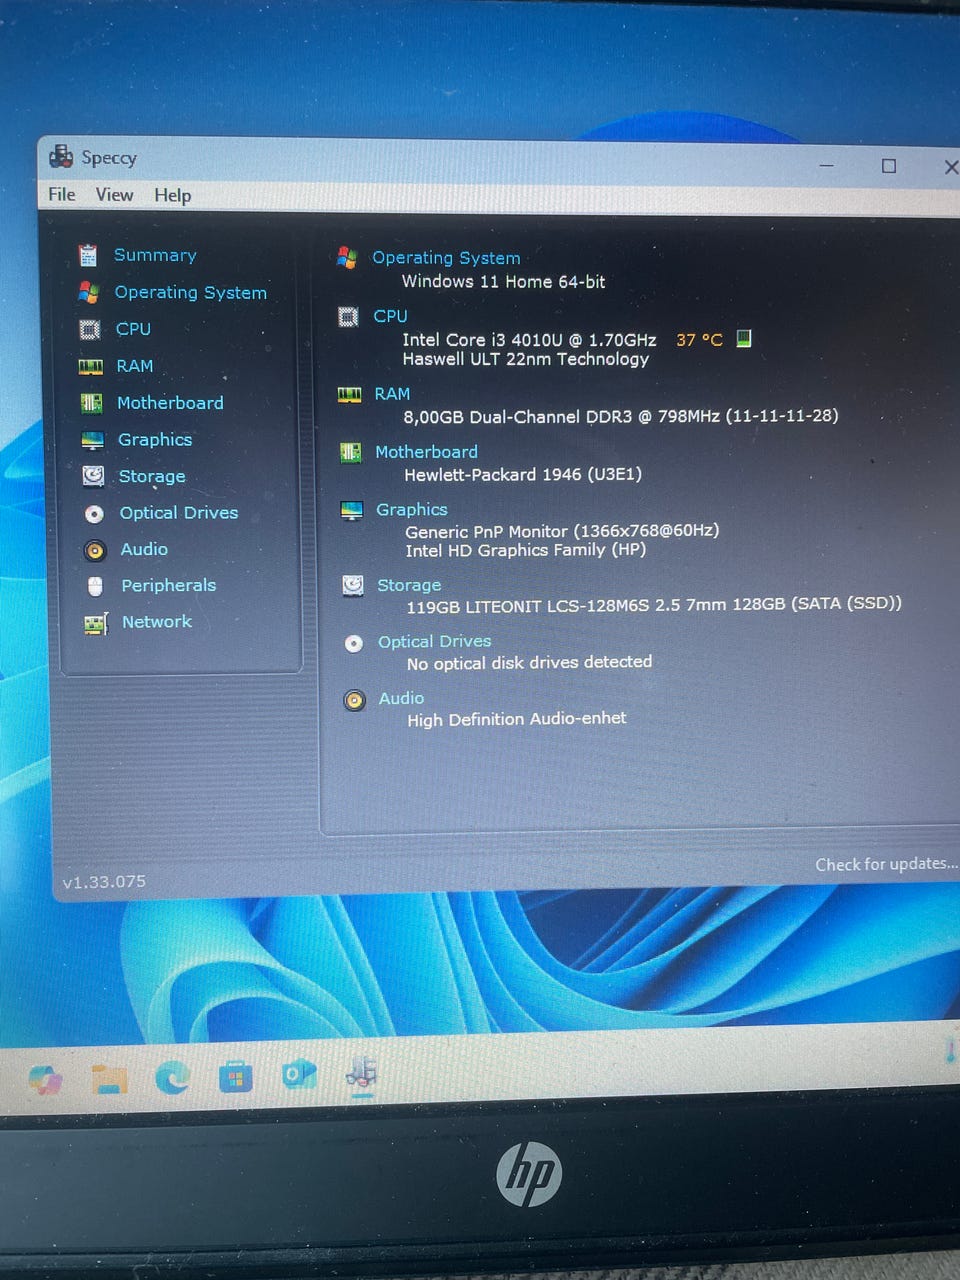Go to the CPU section in sidebar
The height and width of the screenshot is (1280, 960).
(x=133, y=329)
